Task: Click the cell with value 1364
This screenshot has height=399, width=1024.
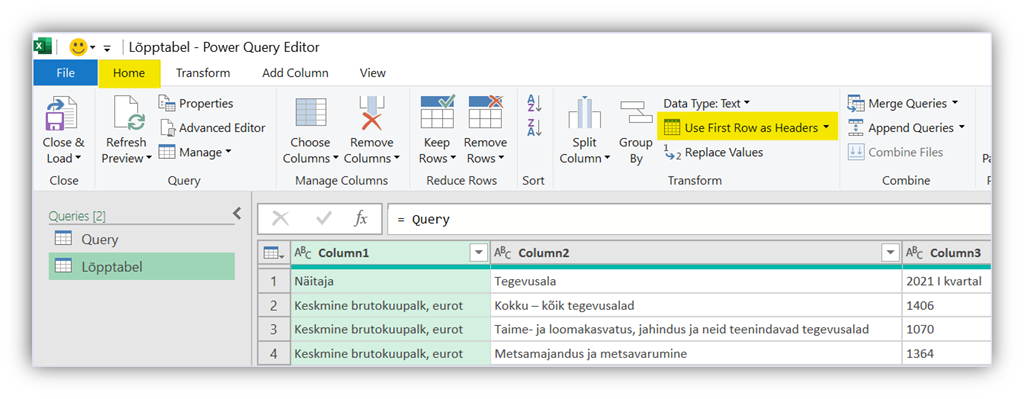Action: click(x=947, y=353)
